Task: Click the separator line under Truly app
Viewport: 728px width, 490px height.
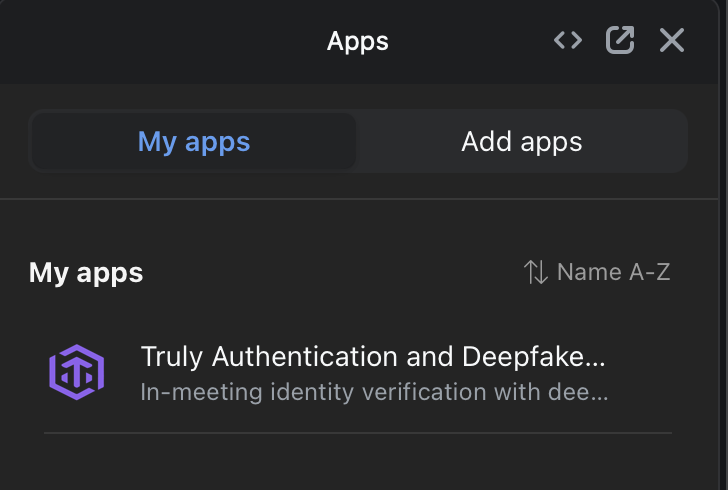Action: point(357,433)
